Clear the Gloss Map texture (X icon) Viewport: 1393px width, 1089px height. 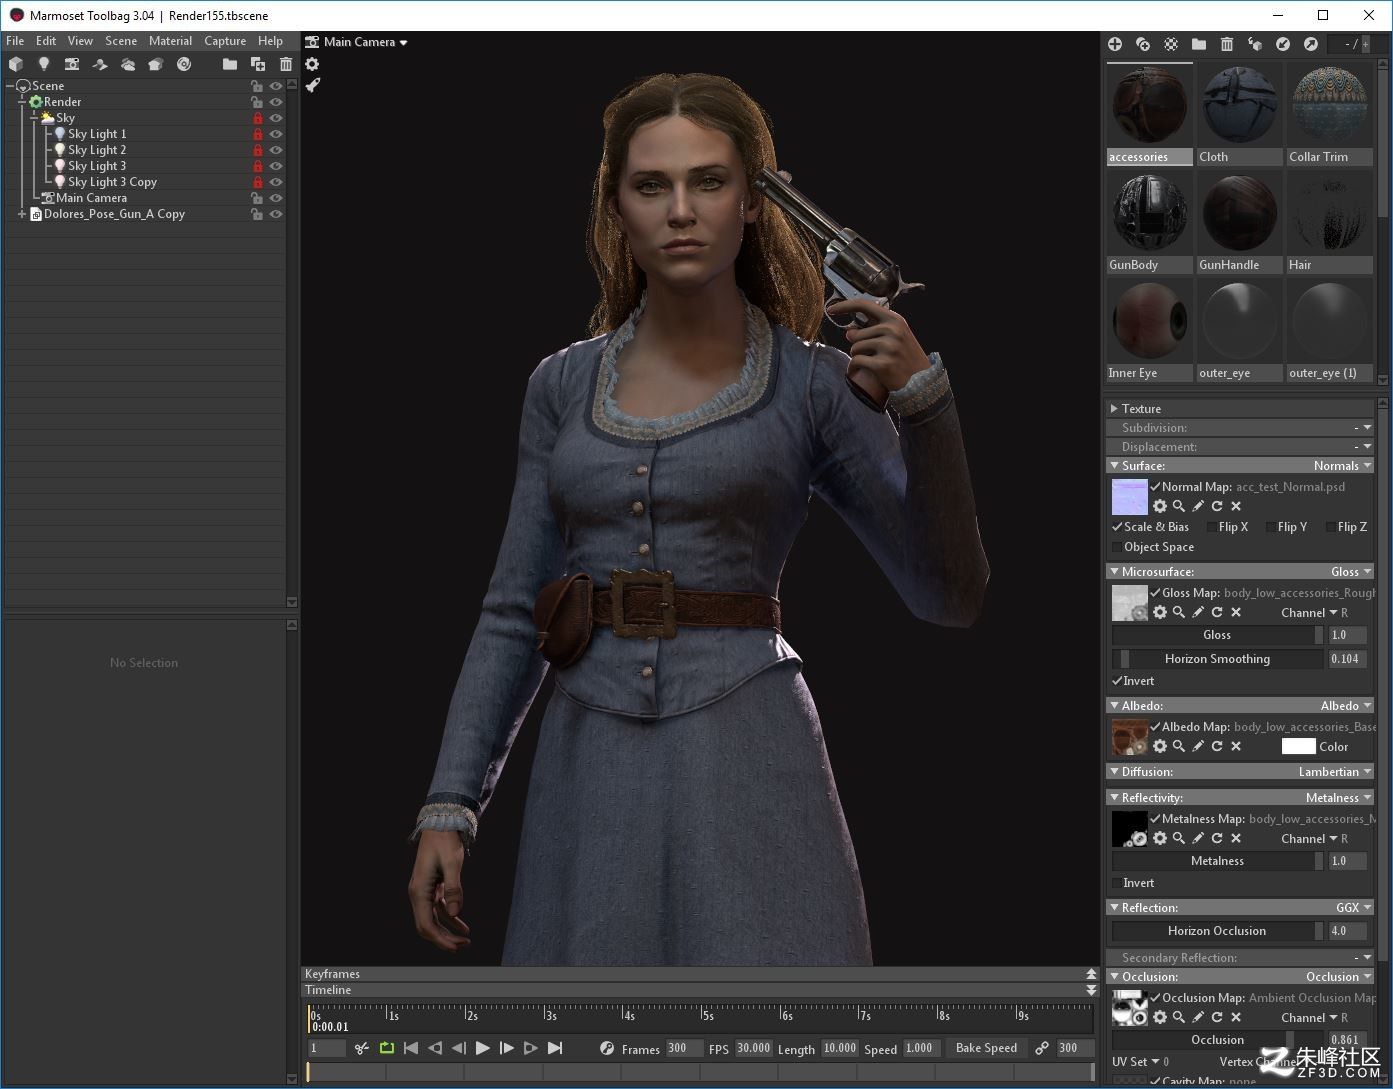tap(1236, 612)
